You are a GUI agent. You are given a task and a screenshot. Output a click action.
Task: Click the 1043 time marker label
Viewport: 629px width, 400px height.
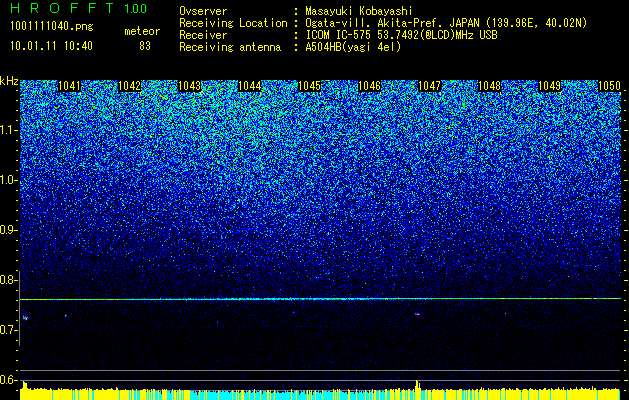pyautogui.click(x=189, y=86)
